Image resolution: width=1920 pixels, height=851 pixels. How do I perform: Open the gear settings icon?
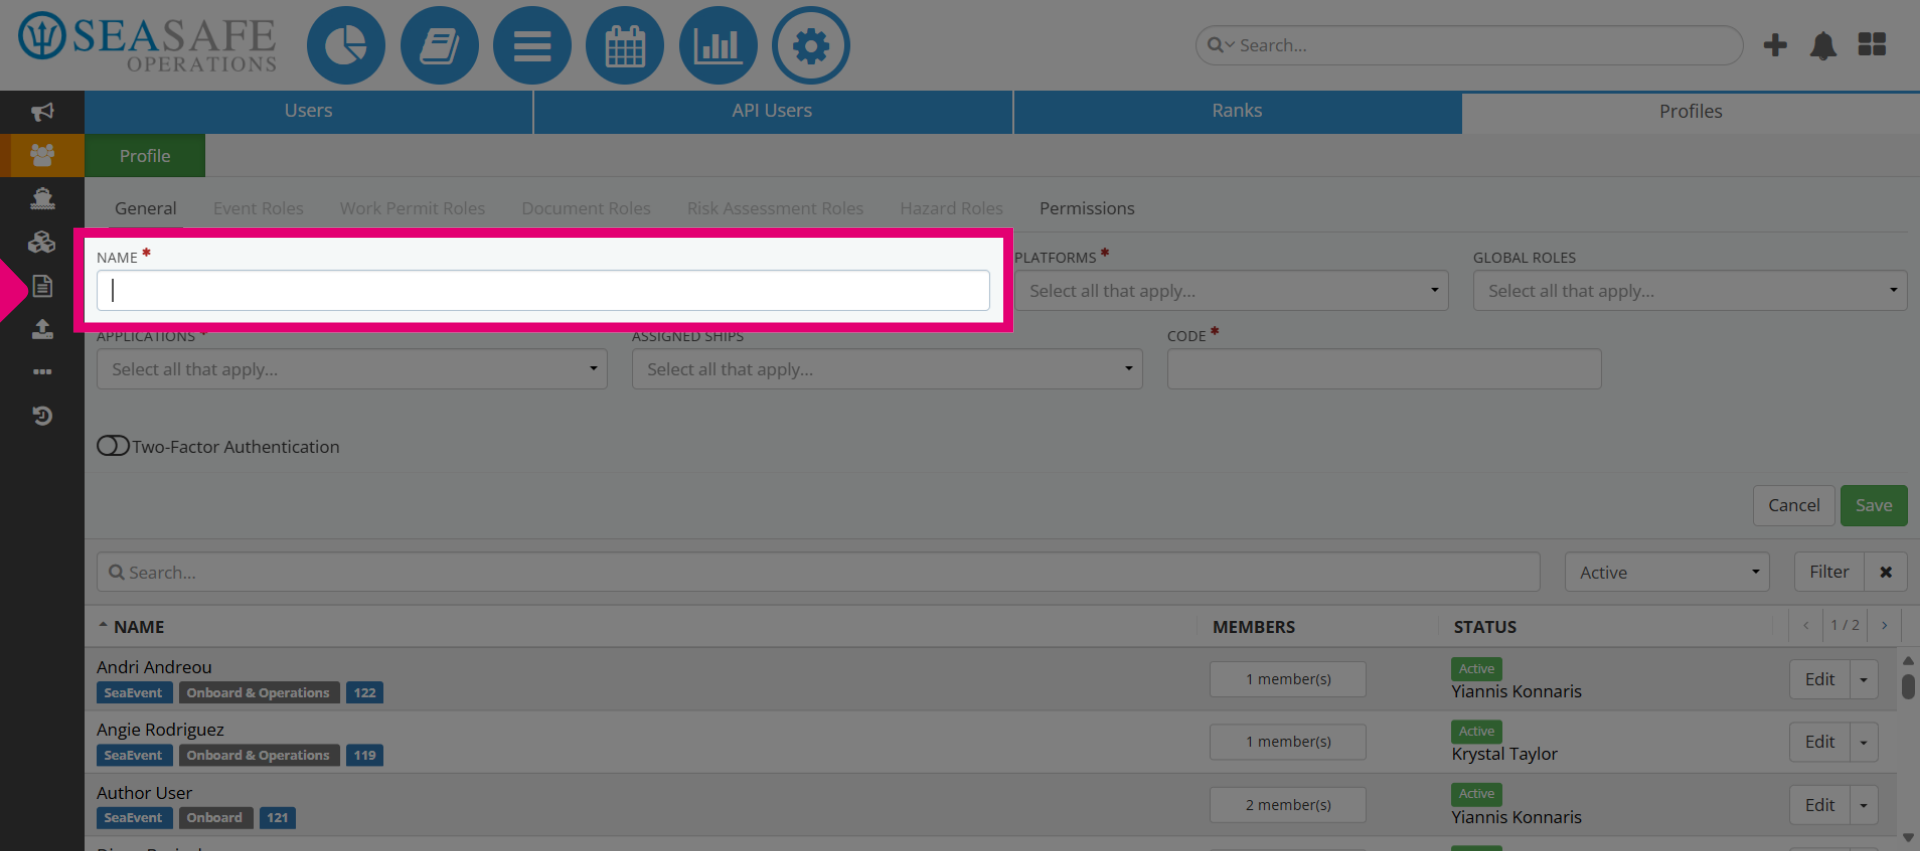(811, 46)
